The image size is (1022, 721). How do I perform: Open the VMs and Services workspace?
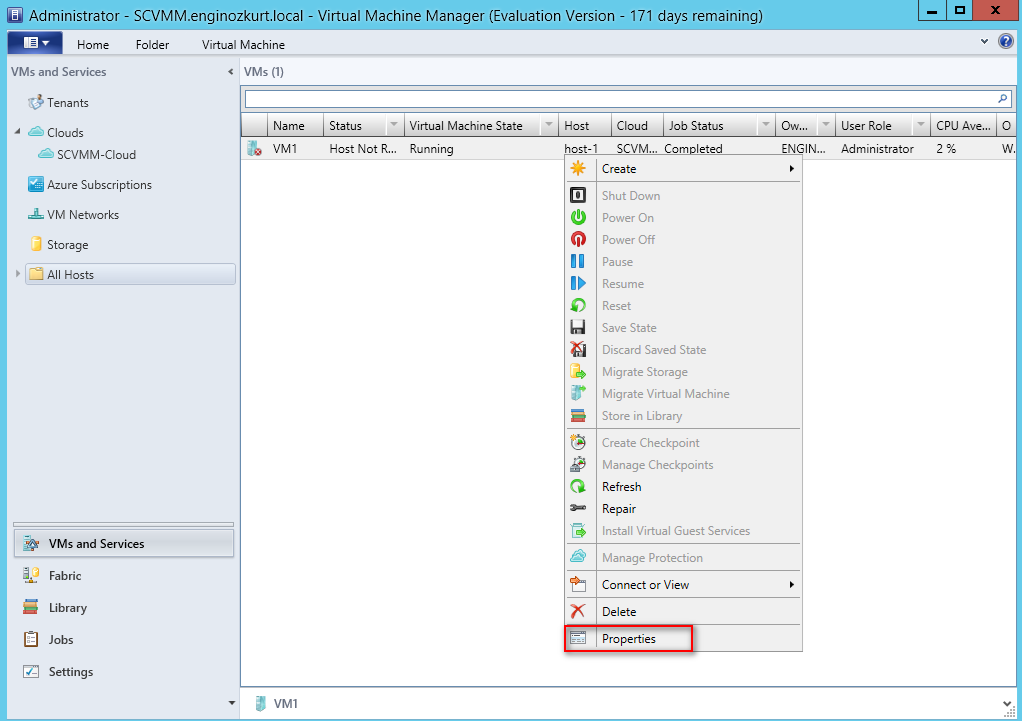coord(124,543)
